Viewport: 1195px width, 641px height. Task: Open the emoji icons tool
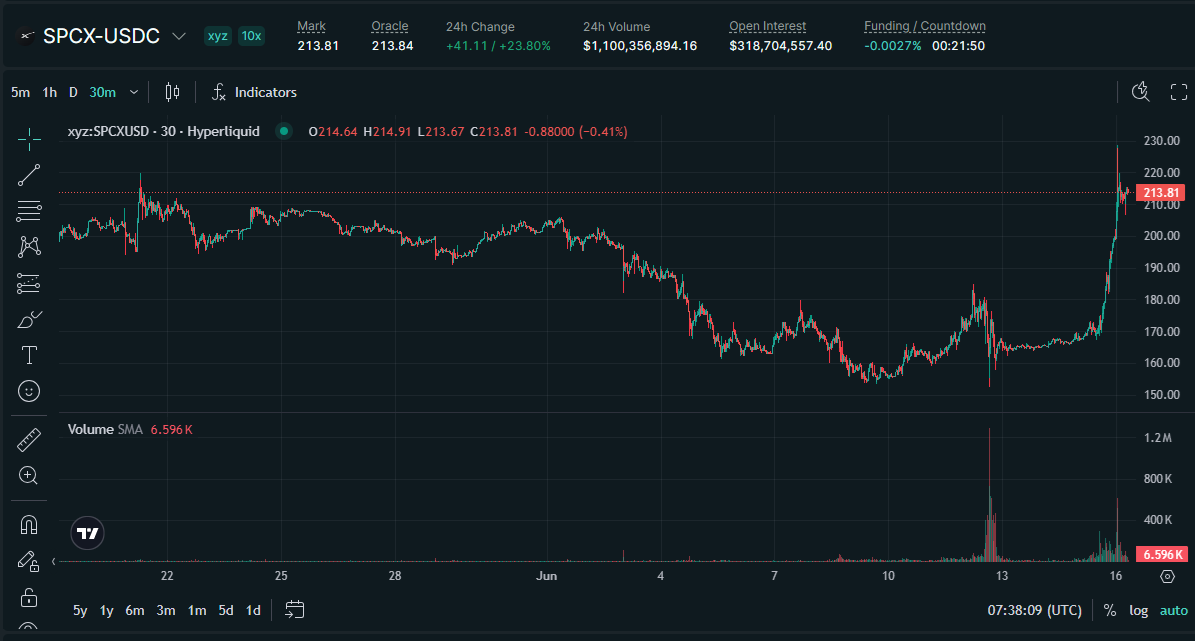(x=29, y=391)
